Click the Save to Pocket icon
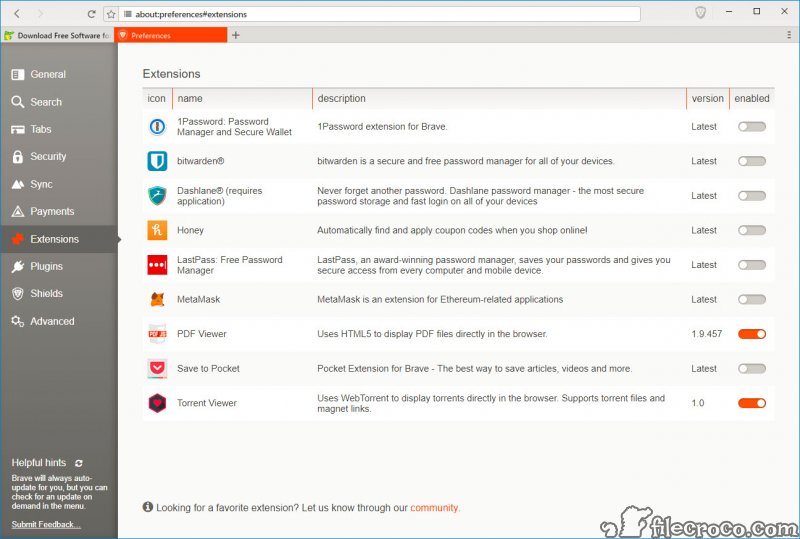 (x=157, y=369)
